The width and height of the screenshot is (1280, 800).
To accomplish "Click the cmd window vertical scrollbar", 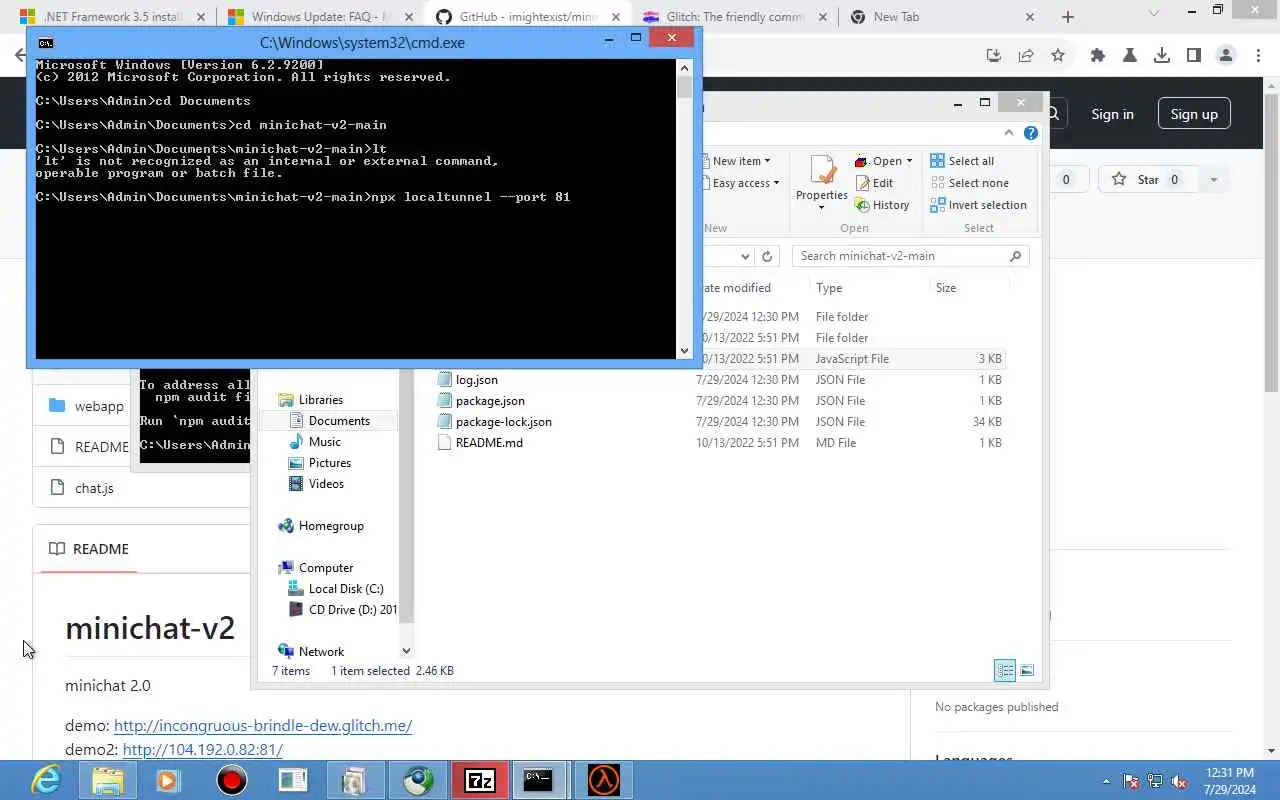I will (x=684, y=208).
